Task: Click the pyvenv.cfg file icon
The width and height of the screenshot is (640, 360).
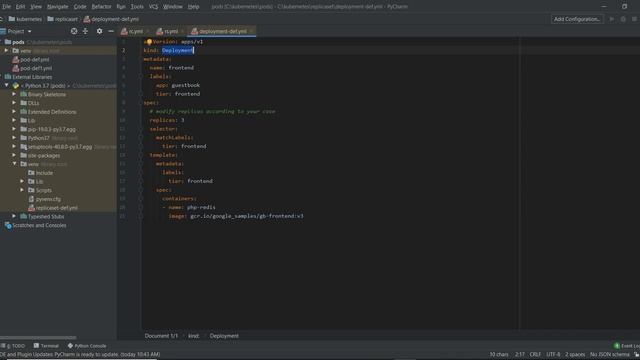Action: click(x=31, y=199)
